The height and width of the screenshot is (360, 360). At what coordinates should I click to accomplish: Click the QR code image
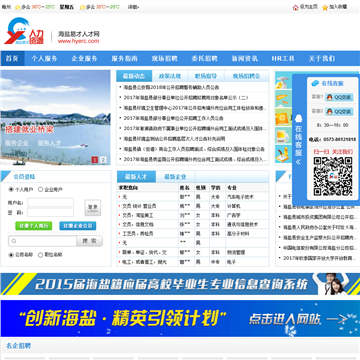coord(333,176)
